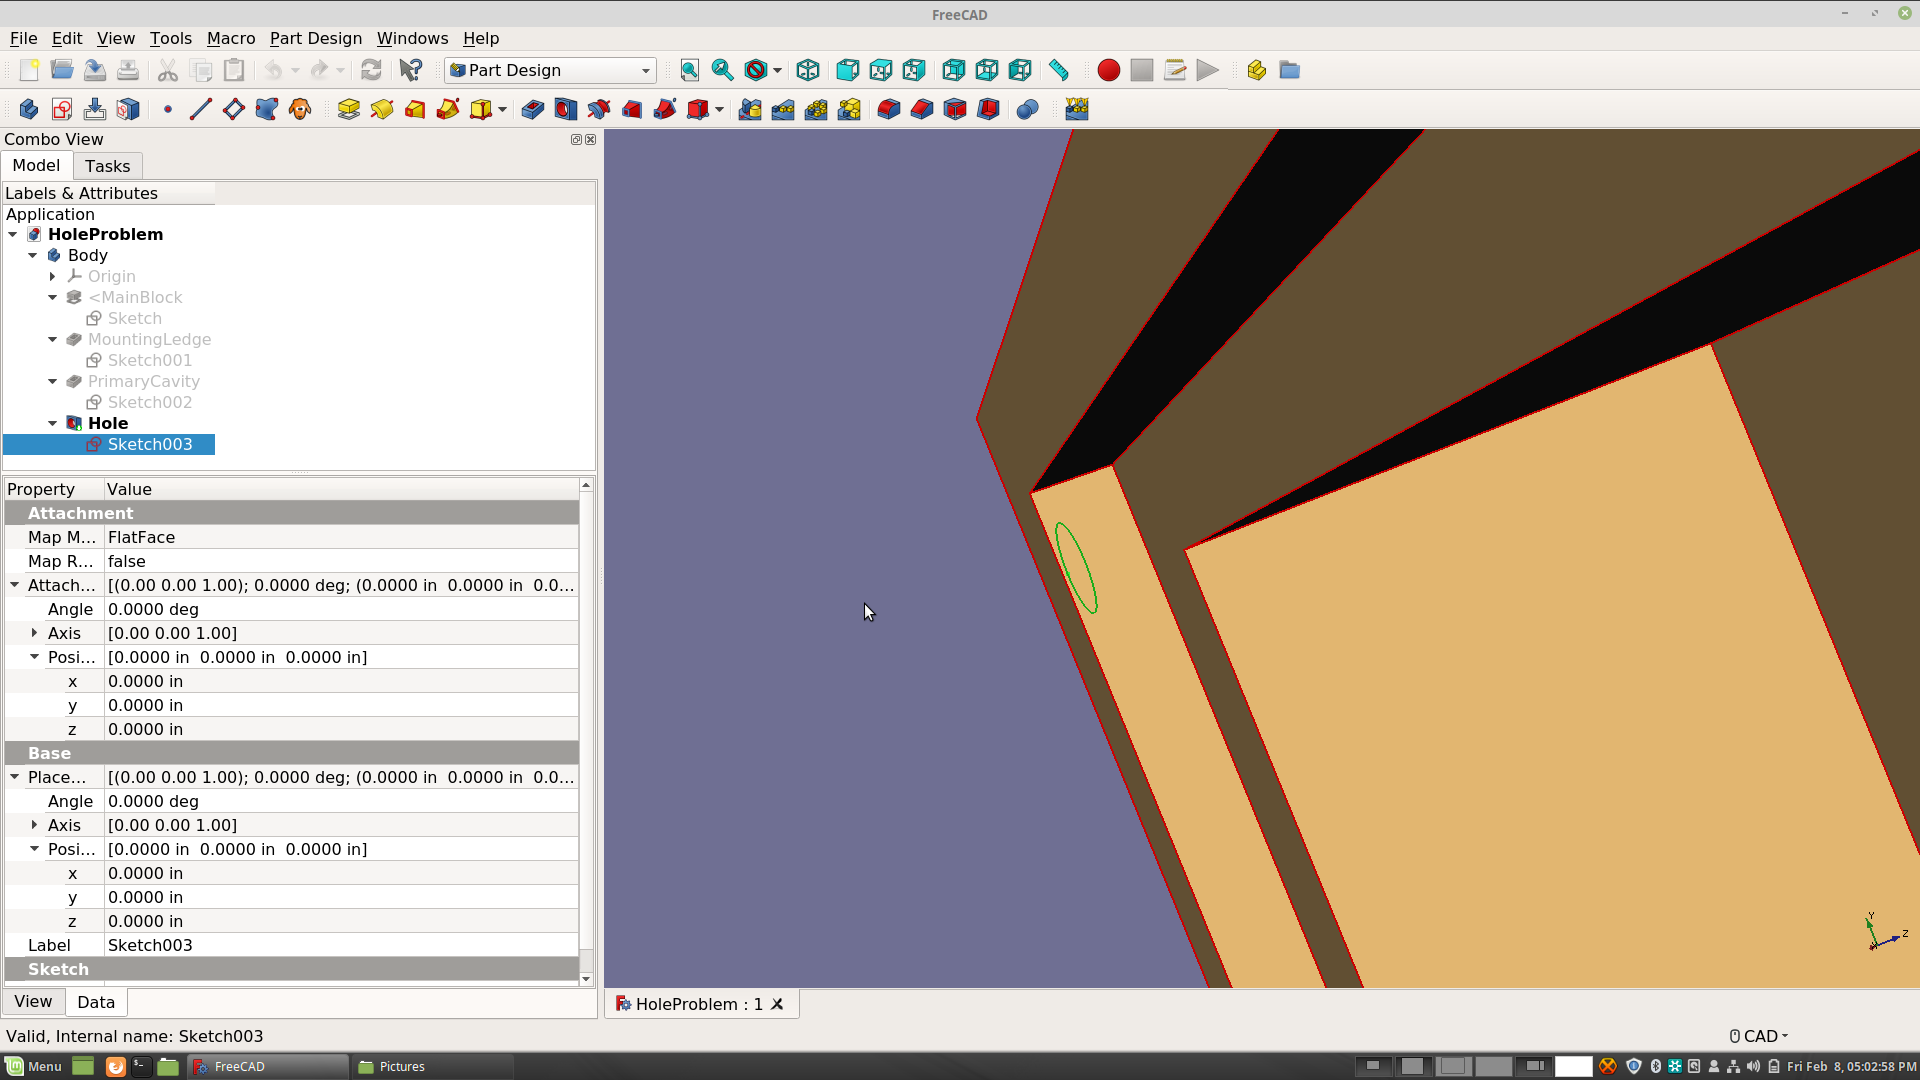Image resolution: width=1920 pixels, height=1080 pixels.
Task: Click Map Mode FlatFace value
Action: pos(340,537)
